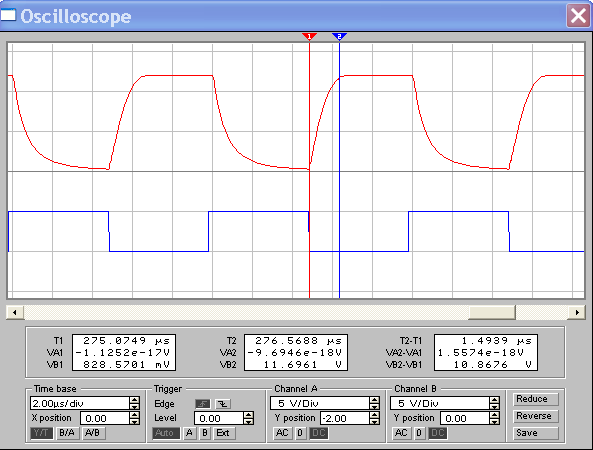Screen dimensions: 593x450
Task: Click the horizontal scrollbar thumb
Action: click(x=492, y=312)
